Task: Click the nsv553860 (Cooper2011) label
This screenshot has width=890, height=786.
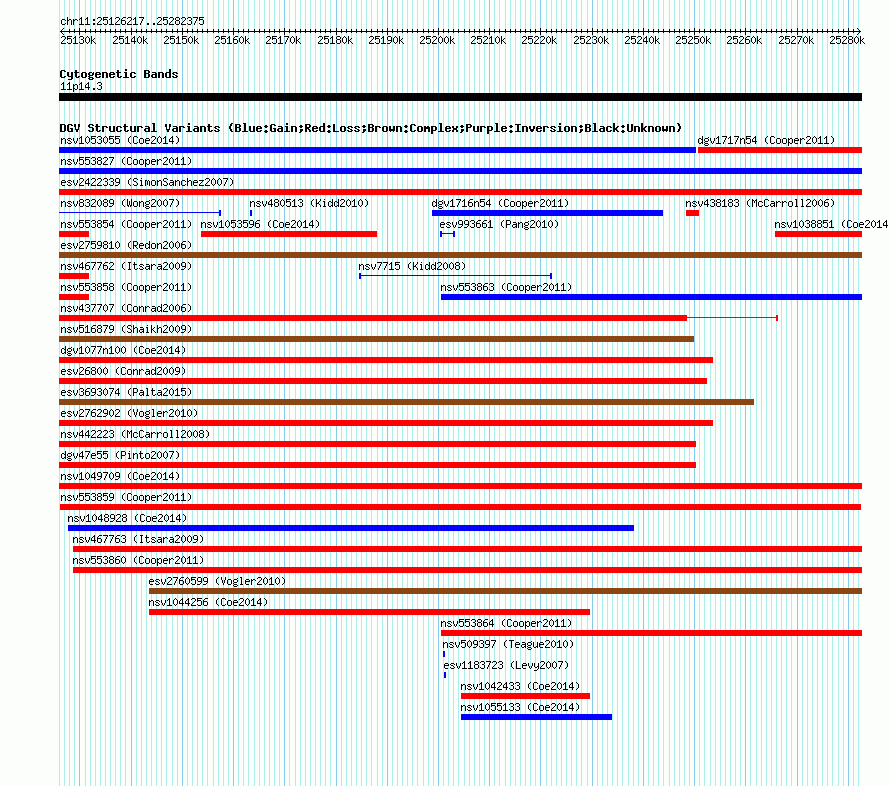Action: click(x=138, y=560)
